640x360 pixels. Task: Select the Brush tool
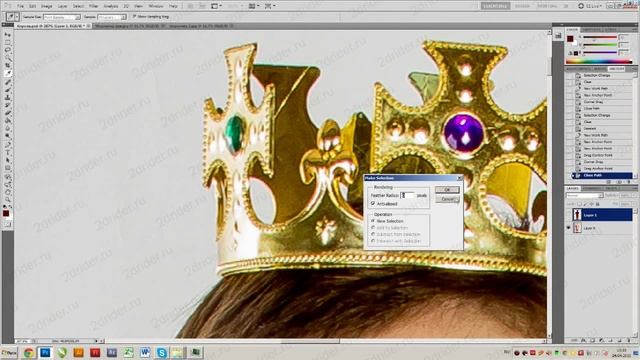tap(8, 90)
